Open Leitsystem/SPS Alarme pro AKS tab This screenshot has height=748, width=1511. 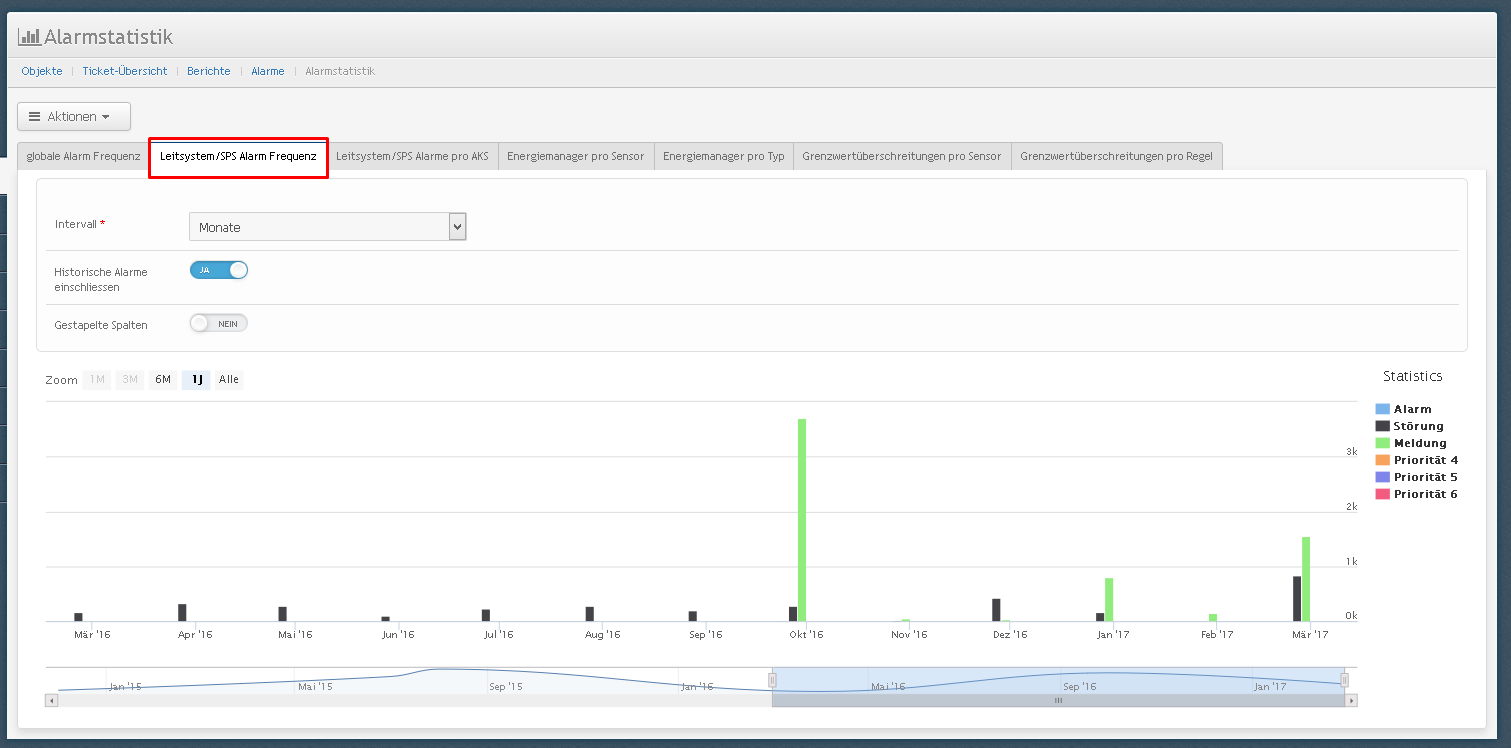tap(412, 157)
